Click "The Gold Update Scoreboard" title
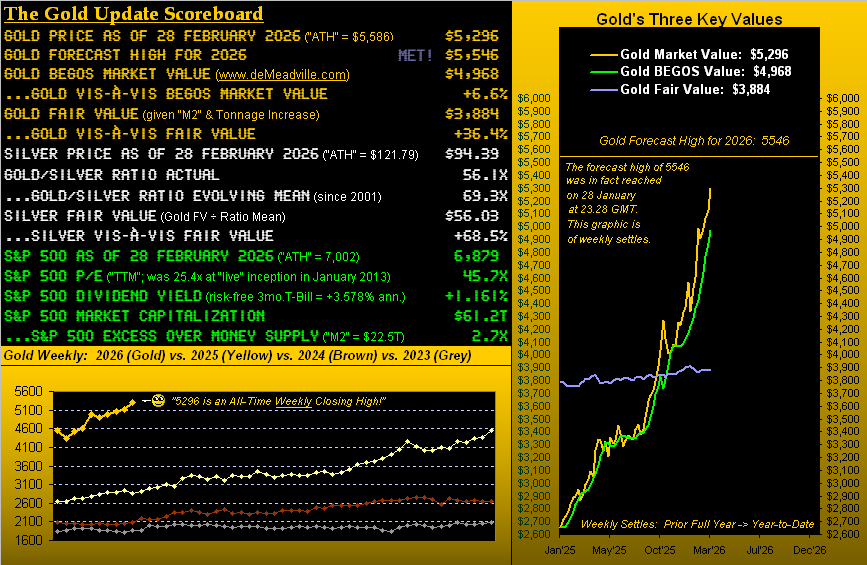 (x=134, y=14)
